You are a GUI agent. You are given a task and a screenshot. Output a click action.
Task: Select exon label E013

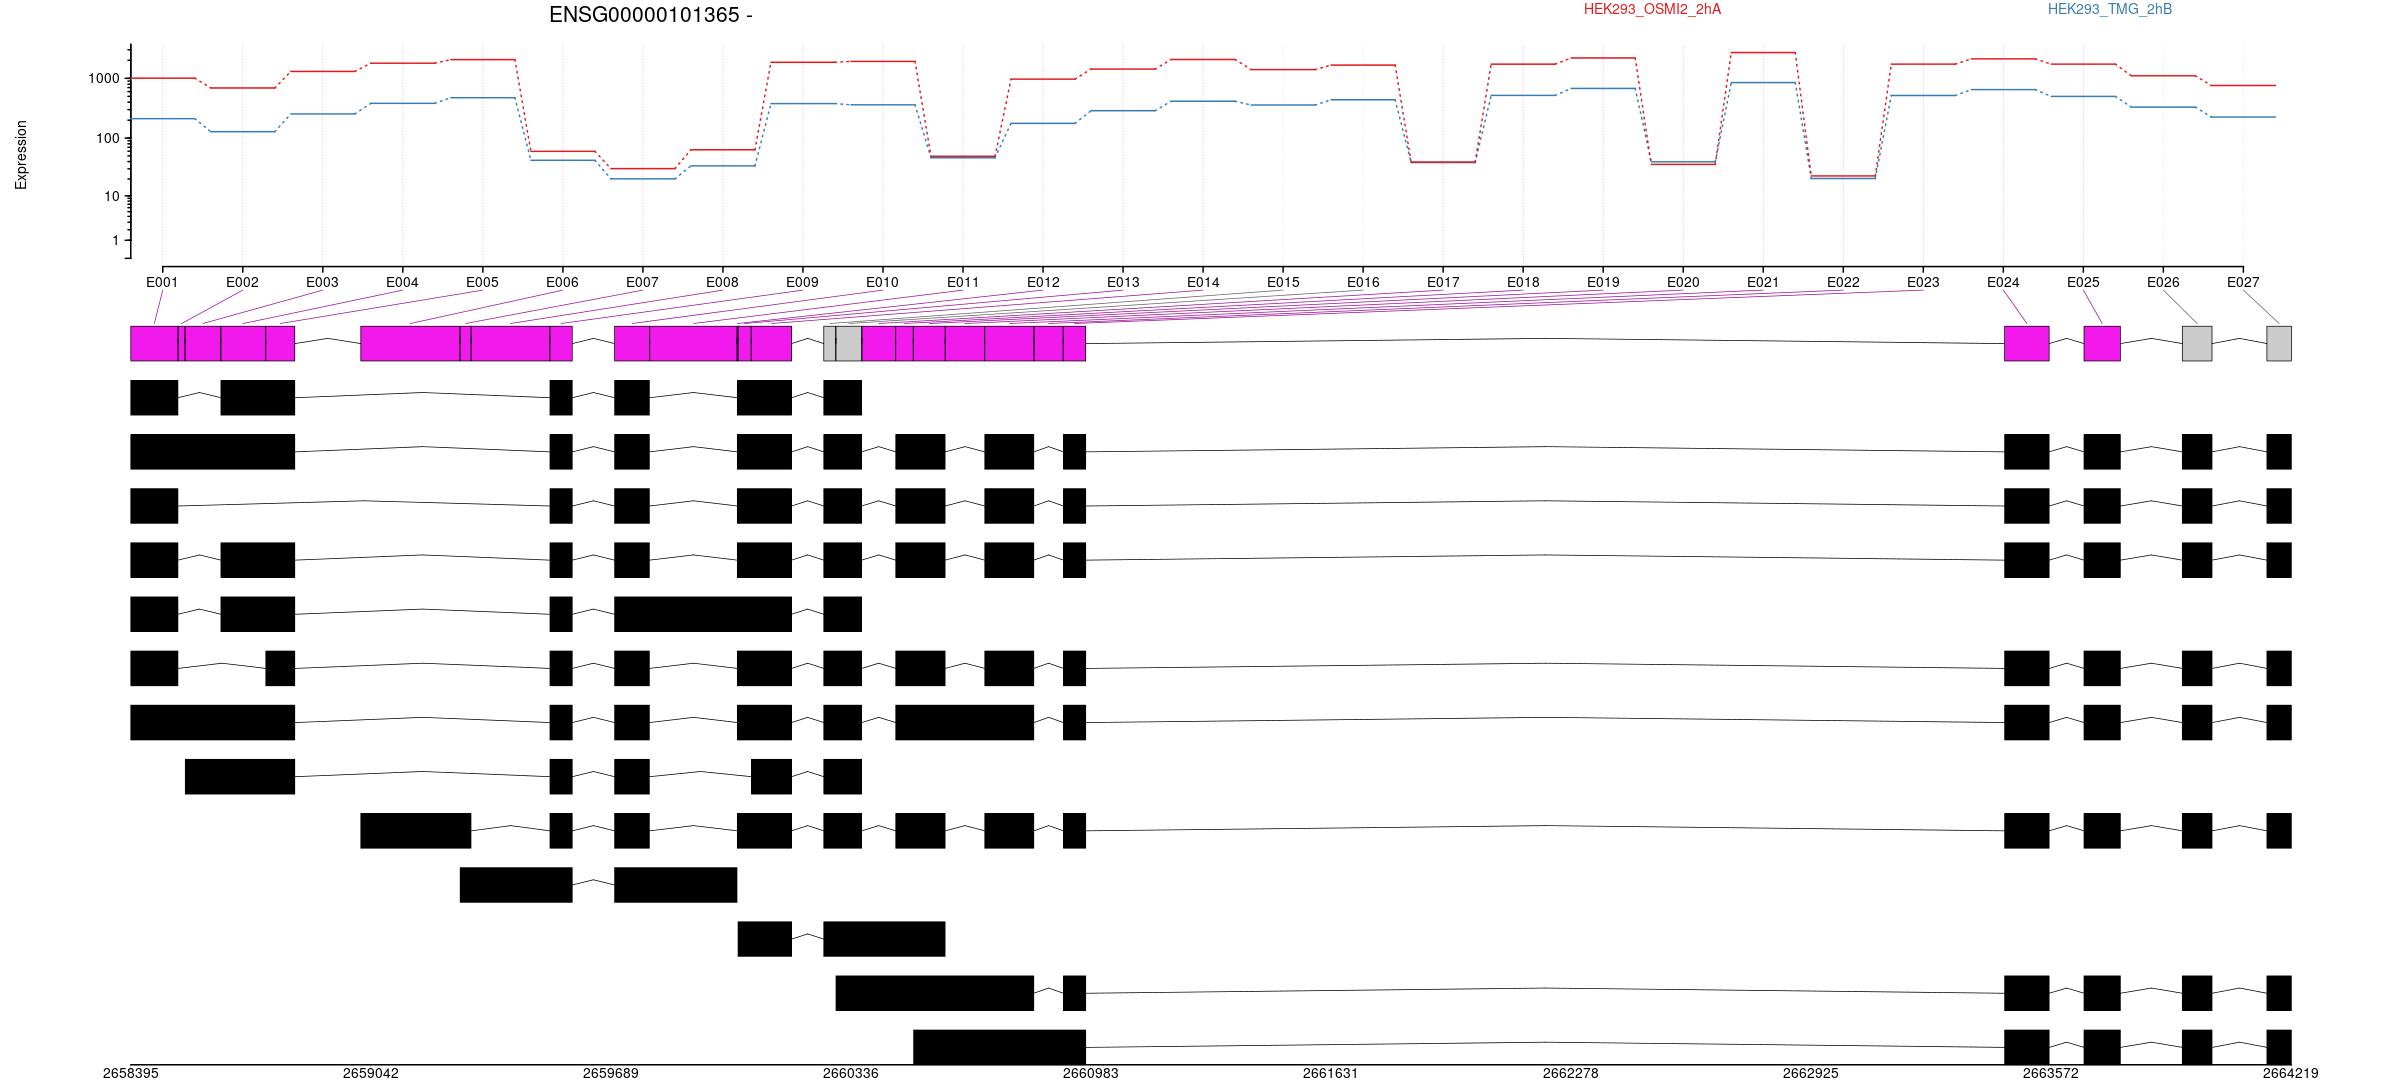[x=1123, y=282]
